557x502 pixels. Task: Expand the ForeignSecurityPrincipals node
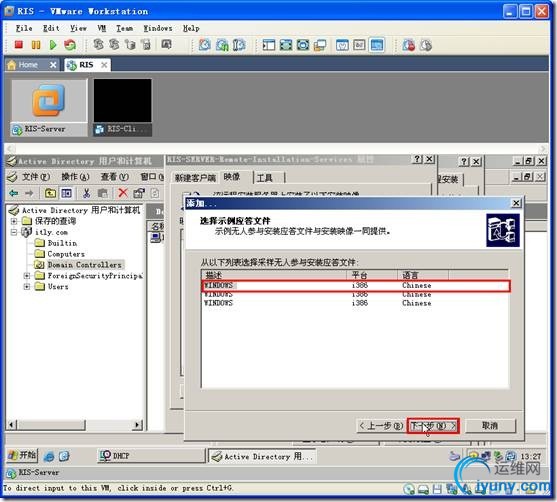pos(27,276)
